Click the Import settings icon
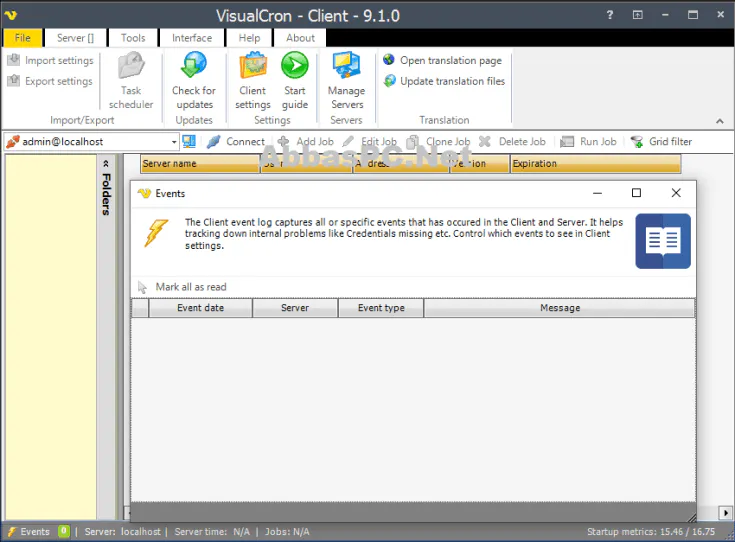 tap(14, 60)
